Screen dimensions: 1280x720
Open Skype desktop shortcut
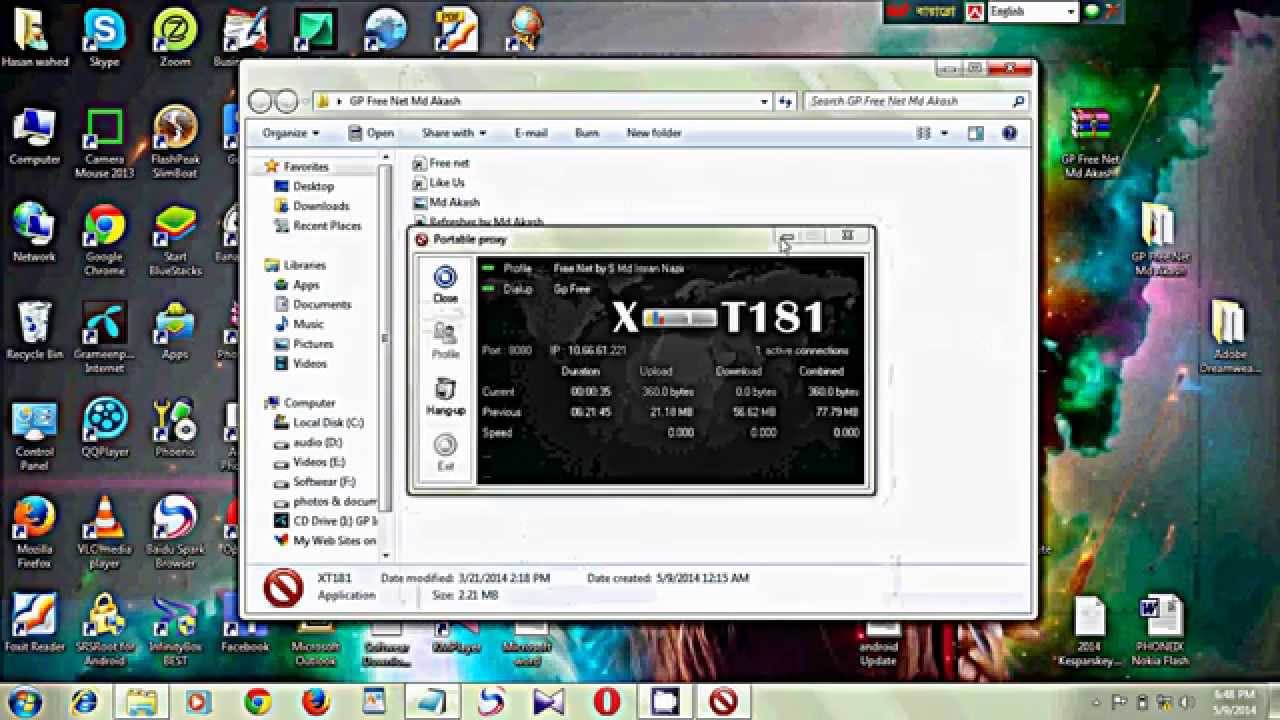click(104, 38)
